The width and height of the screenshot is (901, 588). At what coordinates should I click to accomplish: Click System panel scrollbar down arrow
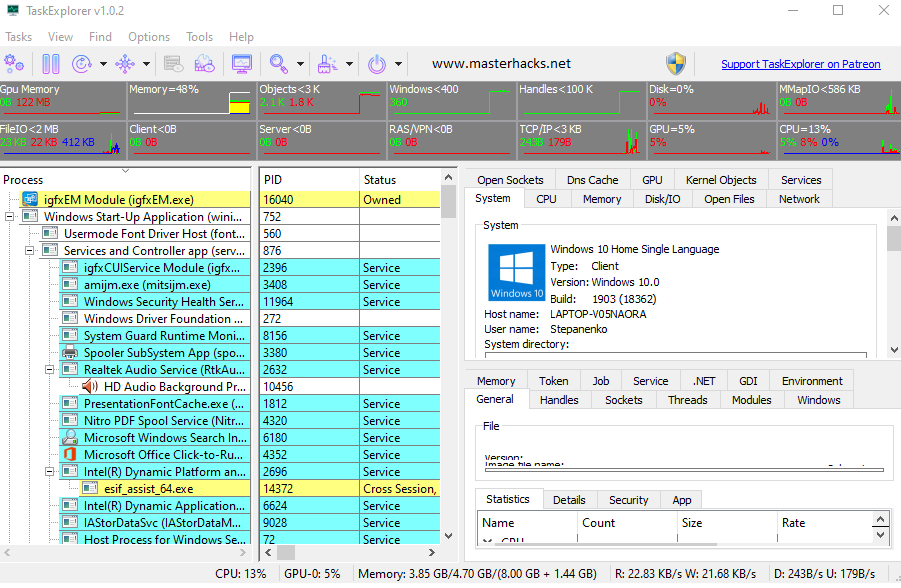coord(894,349)
